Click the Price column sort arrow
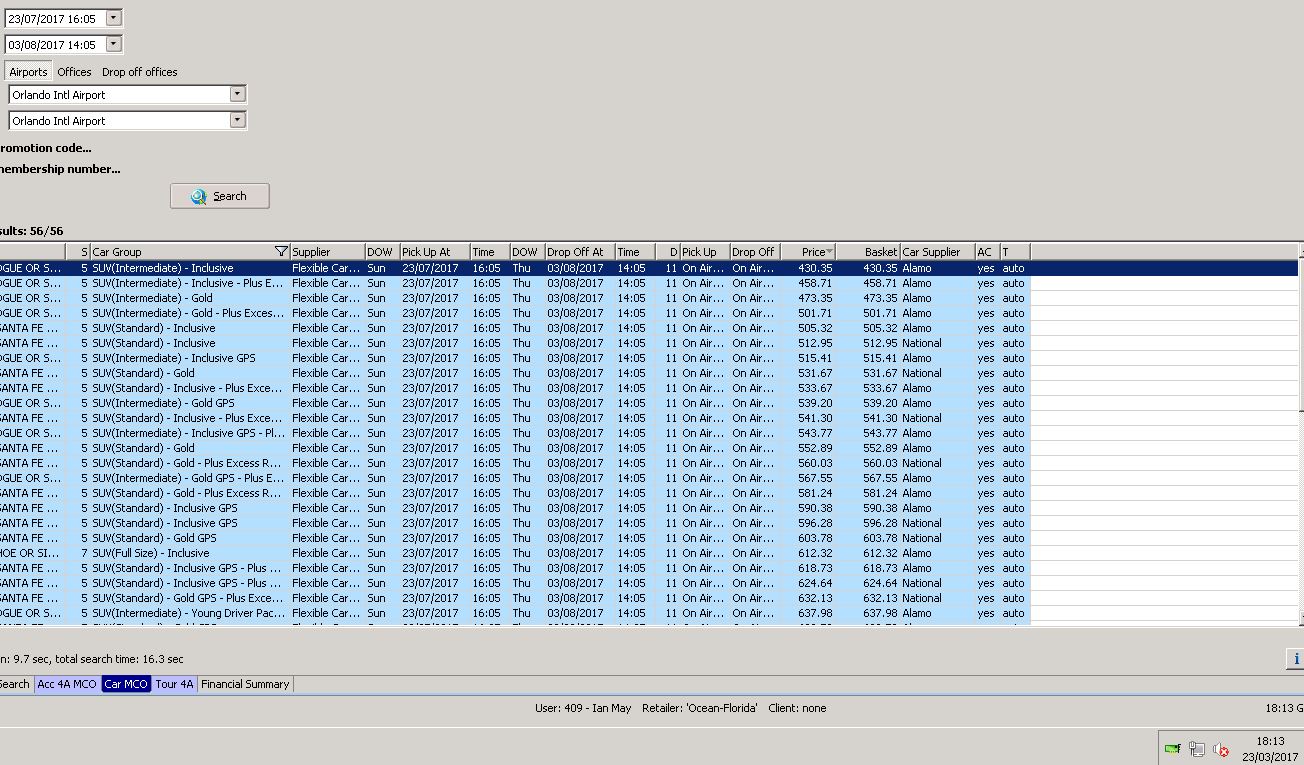Image resolution: width=1304 pixels, height=765 pixels. click(829, 252)
